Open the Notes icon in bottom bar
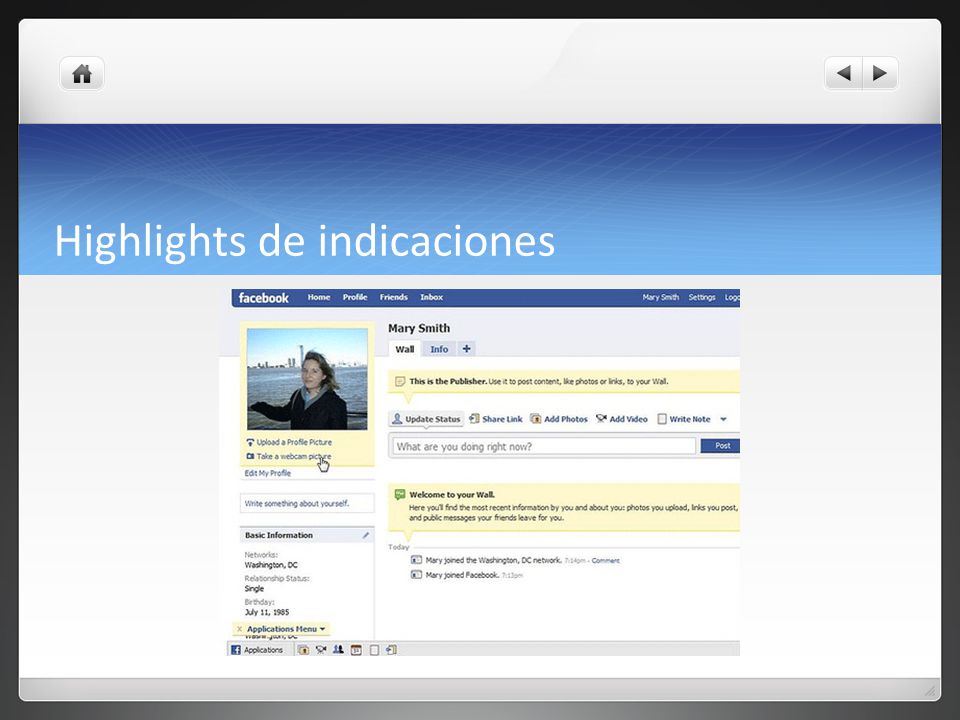Image resolution: width=960 pixels, height=720 pixels. pos(374,650)
